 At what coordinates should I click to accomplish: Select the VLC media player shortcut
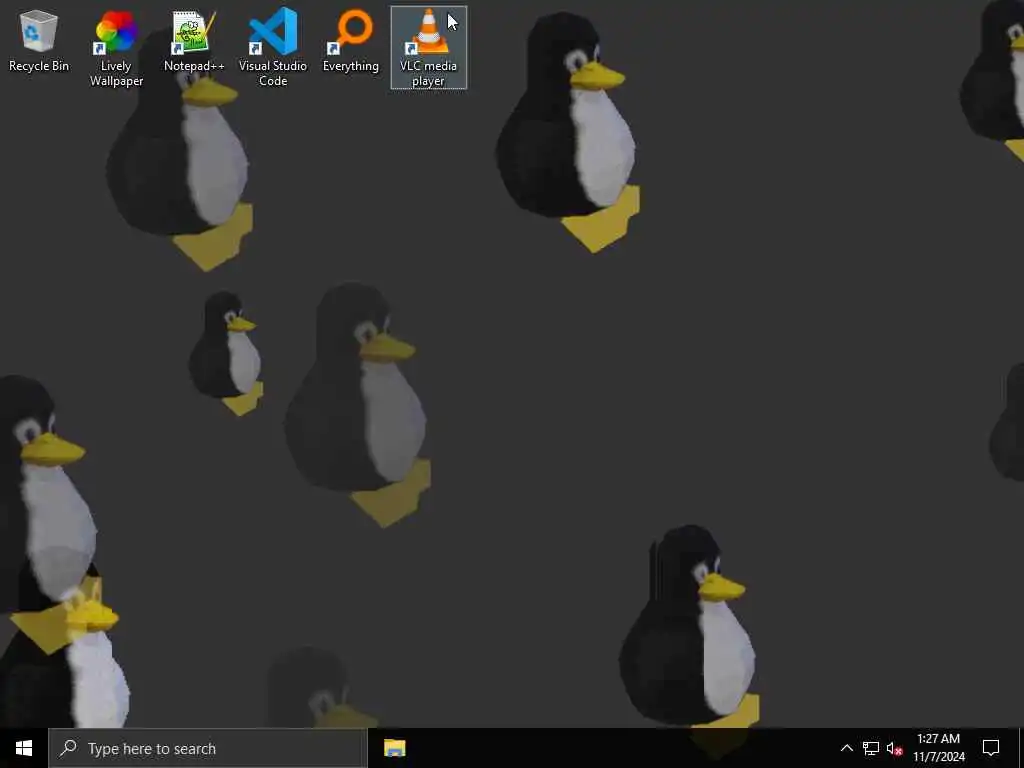(428, 48)
